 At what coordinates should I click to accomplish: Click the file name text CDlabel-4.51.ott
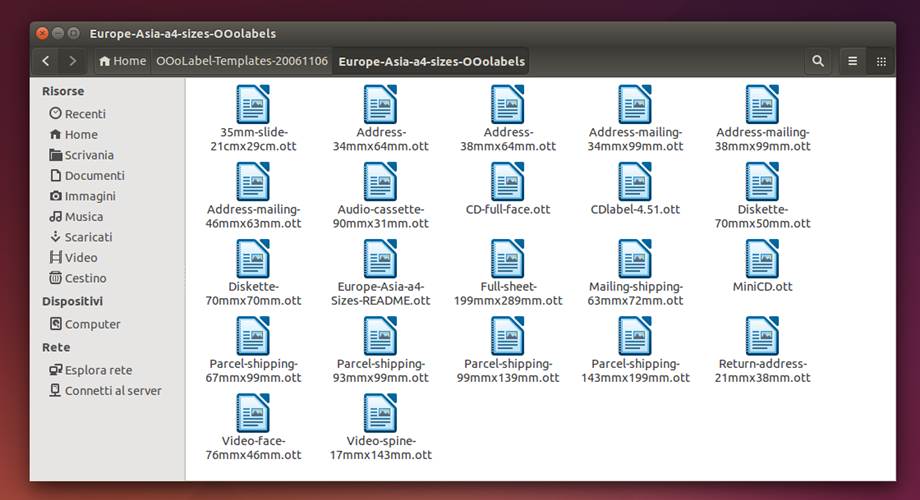pyautogui.click(x=635, y=210)
